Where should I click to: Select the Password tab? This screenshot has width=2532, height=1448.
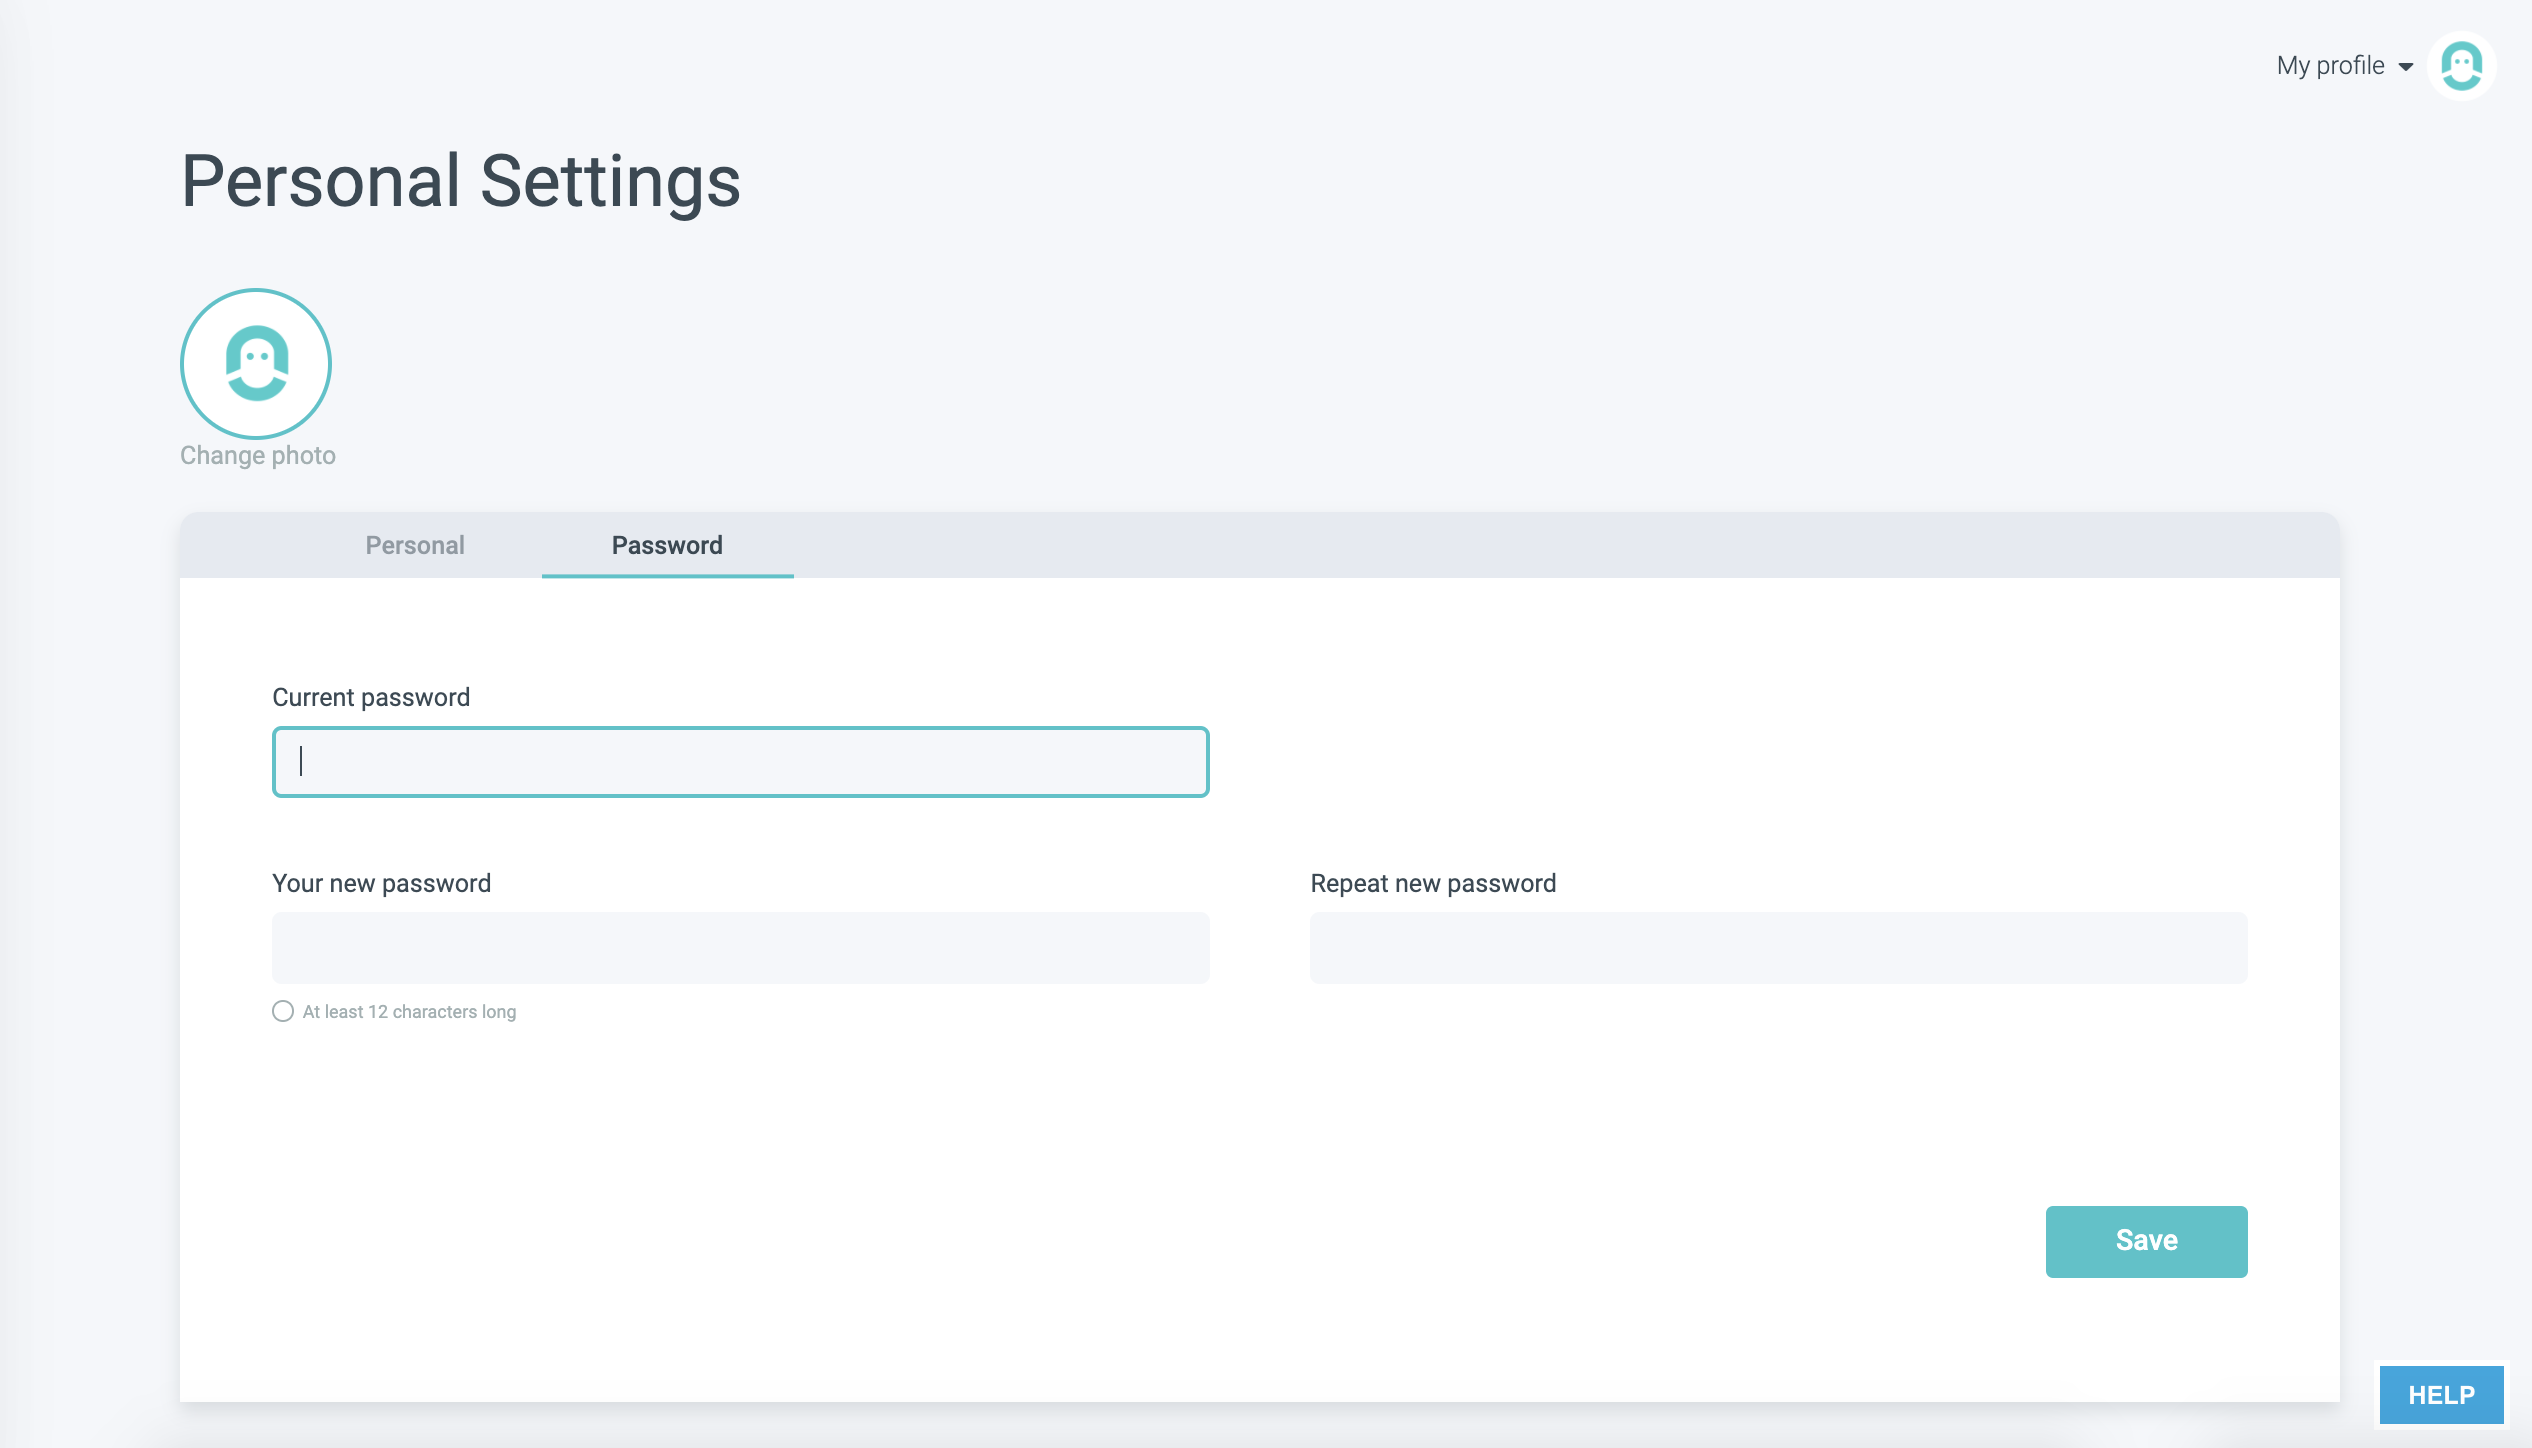click(667, 545)
